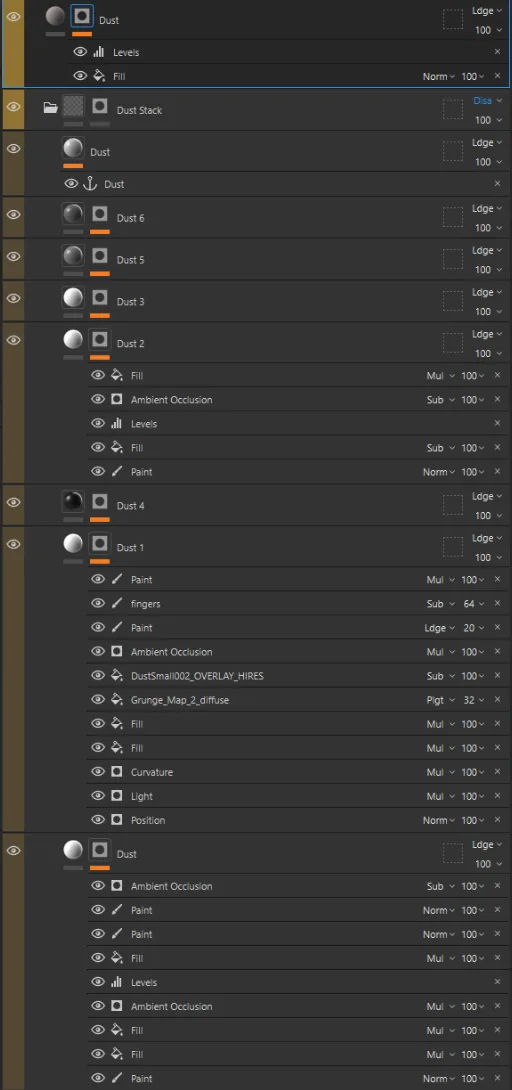Click the material sphere thumbnail of Dust 1
512x1090 pixels.
(x=73, y=543)
